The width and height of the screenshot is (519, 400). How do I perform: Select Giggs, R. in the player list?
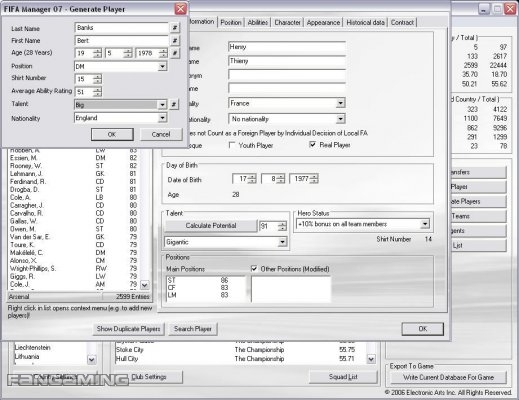pyautogui.click(x=74, y=276)
